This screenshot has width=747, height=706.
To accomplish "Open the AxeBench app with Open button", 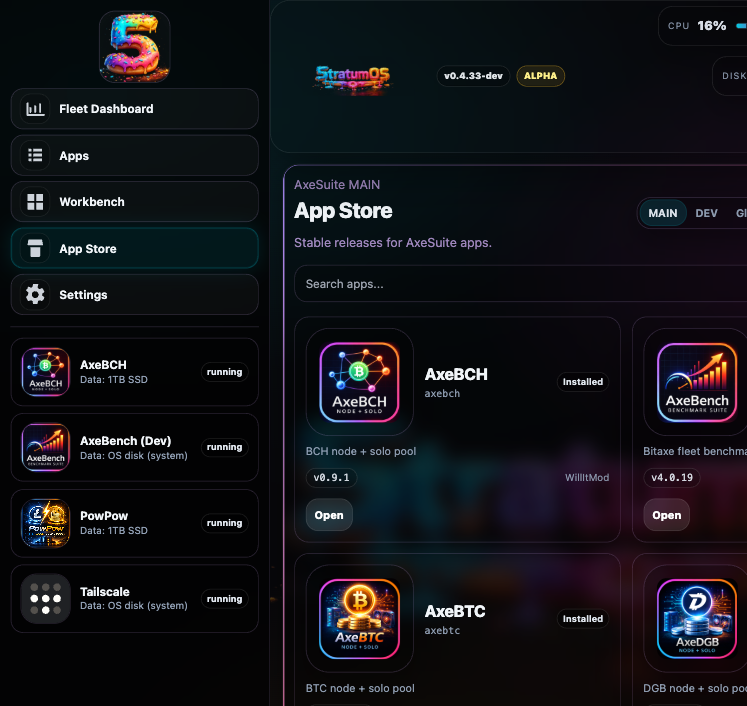I will tap(666, 515).
